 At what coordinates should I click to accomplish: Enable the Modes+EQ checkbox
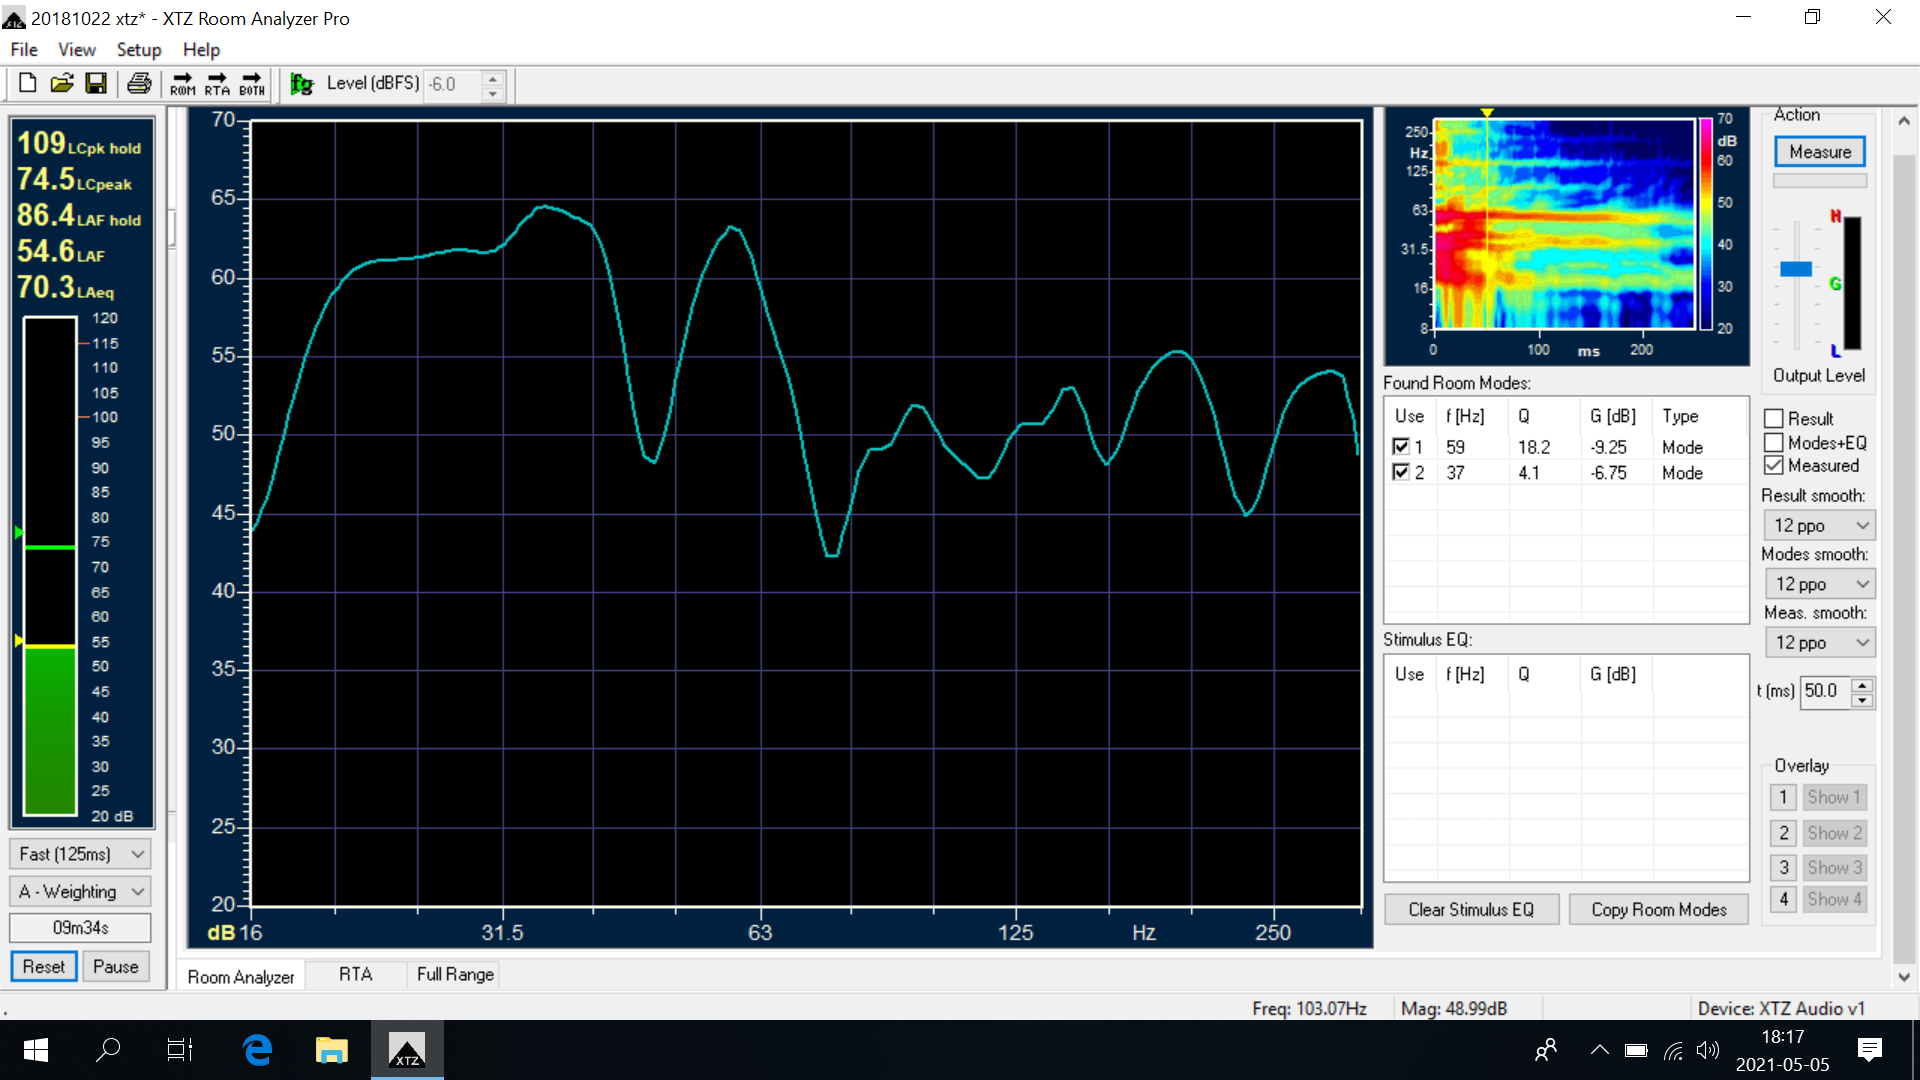1774,443
